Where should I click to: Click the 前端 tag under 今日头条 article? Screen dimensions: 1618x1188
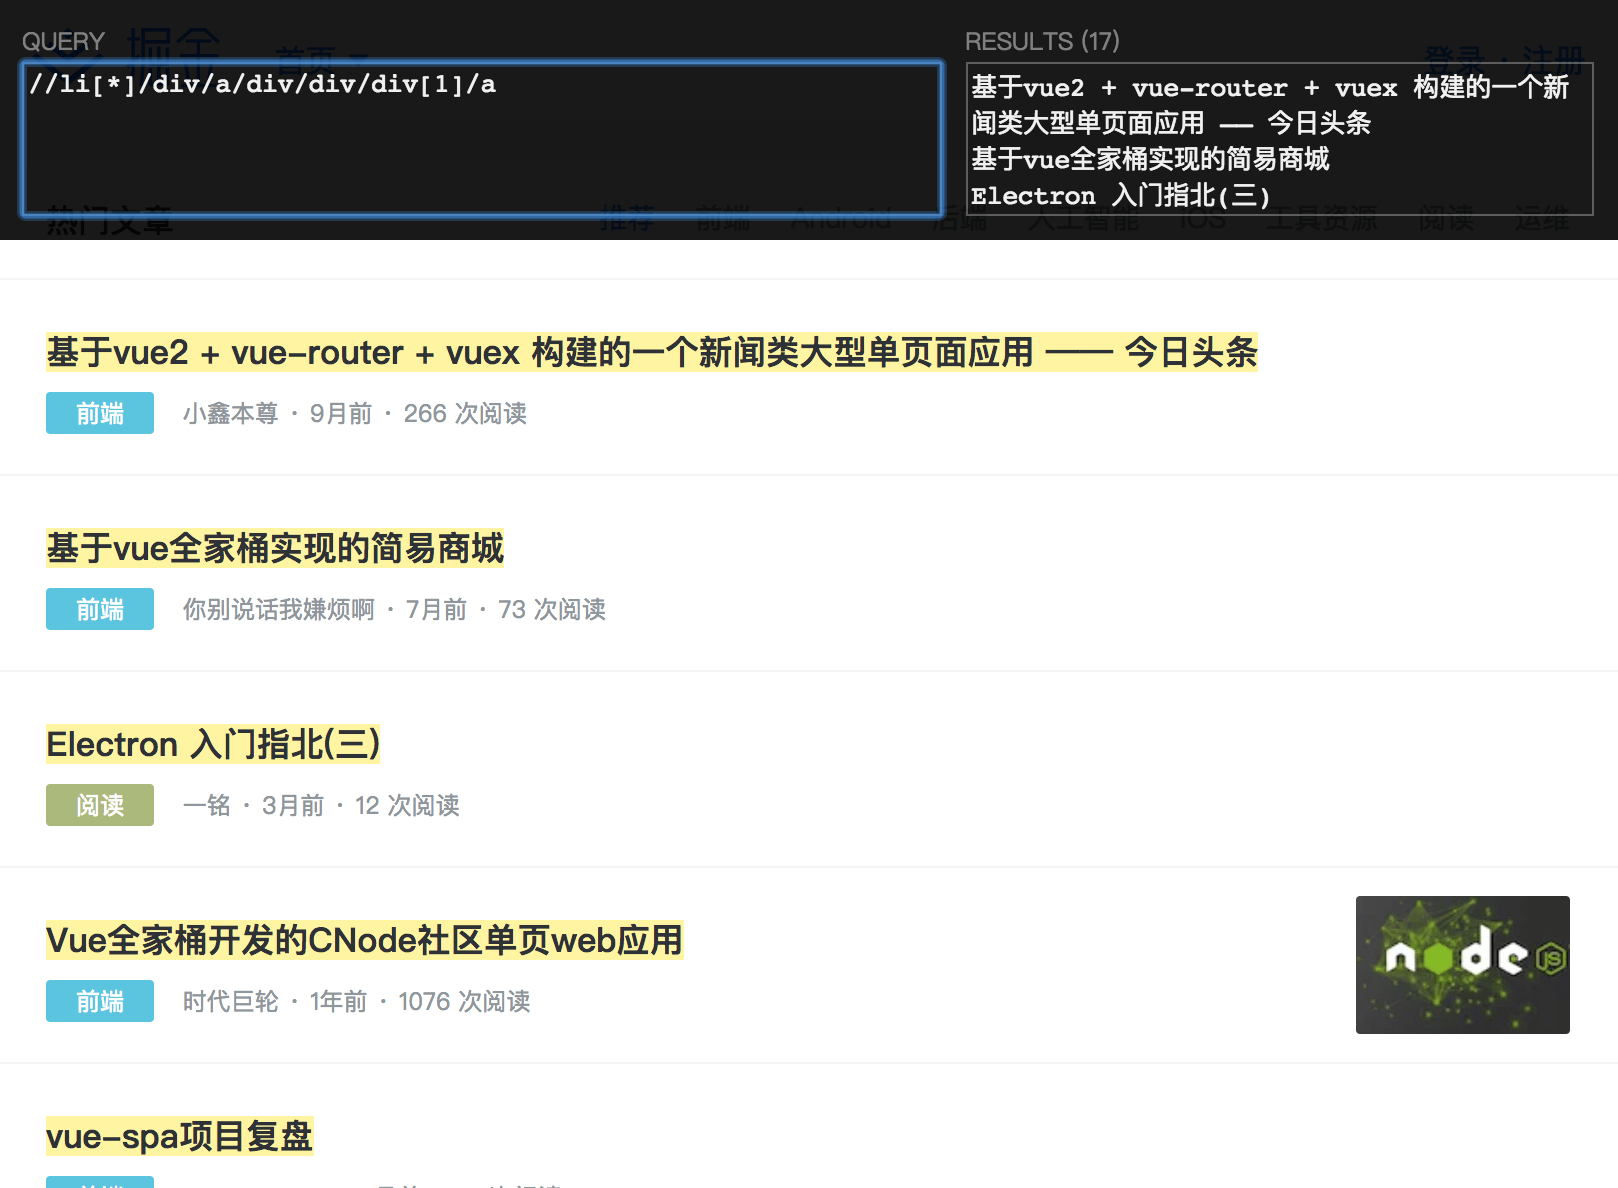[x=100, y=413]
